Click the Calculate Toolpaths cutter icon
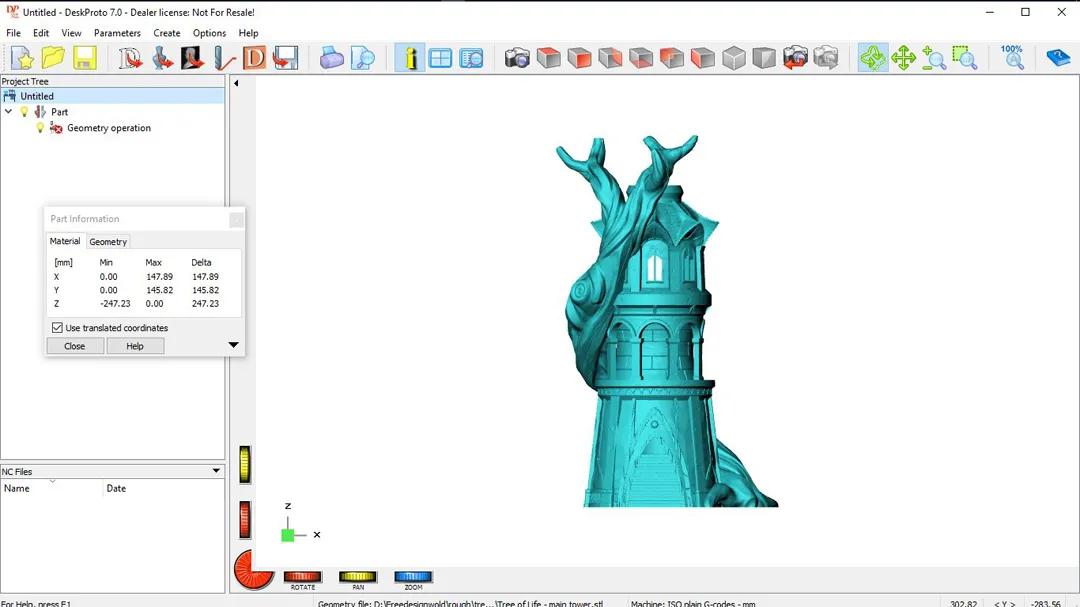This screenshot has width=1080, height=607. pyautogui.click(x=223, y=58)
